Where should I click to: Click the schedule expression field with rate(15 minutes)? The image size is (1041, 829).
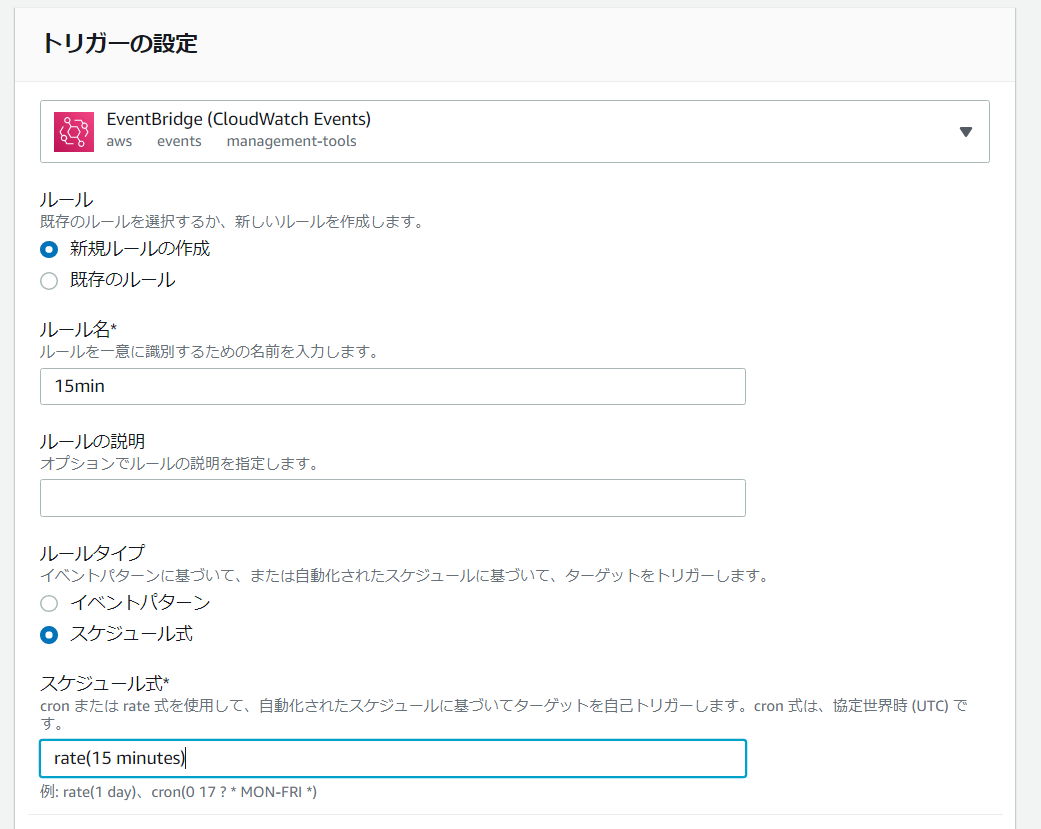click(392, 758)
